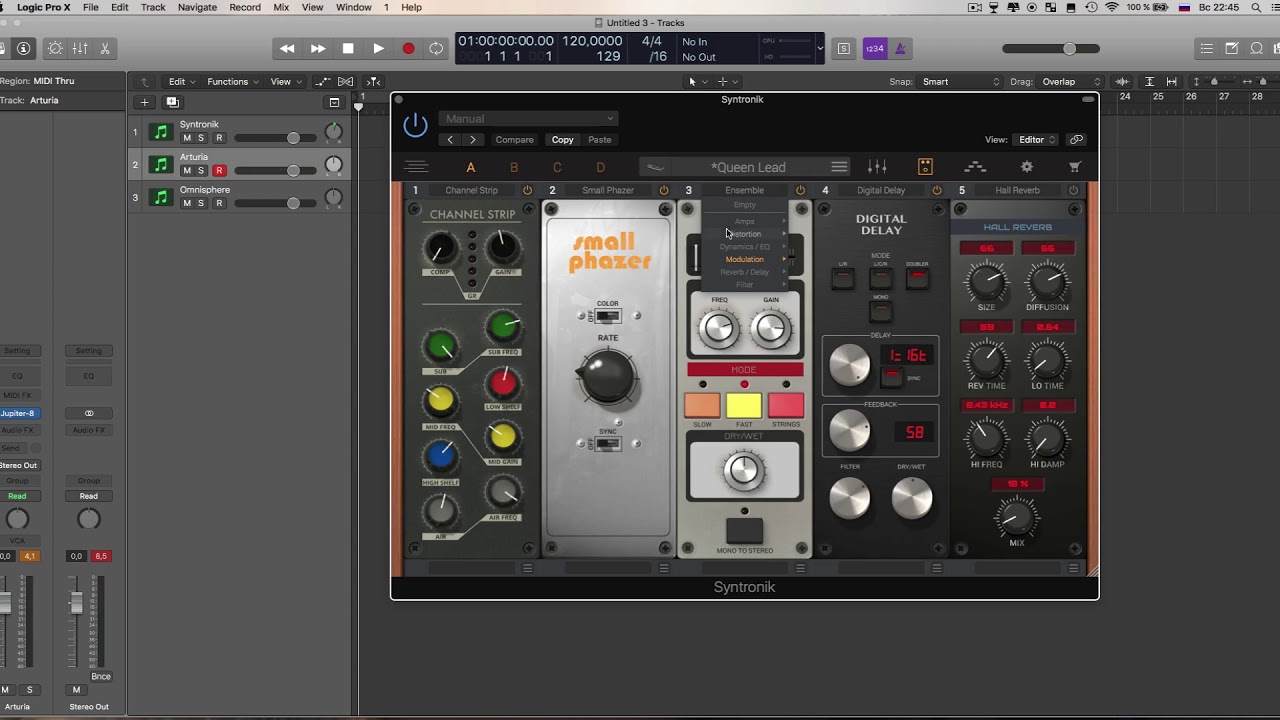Open the Functions dropdown menu
Viewport: 1280px width, 720px height.
tap(233, 82)
